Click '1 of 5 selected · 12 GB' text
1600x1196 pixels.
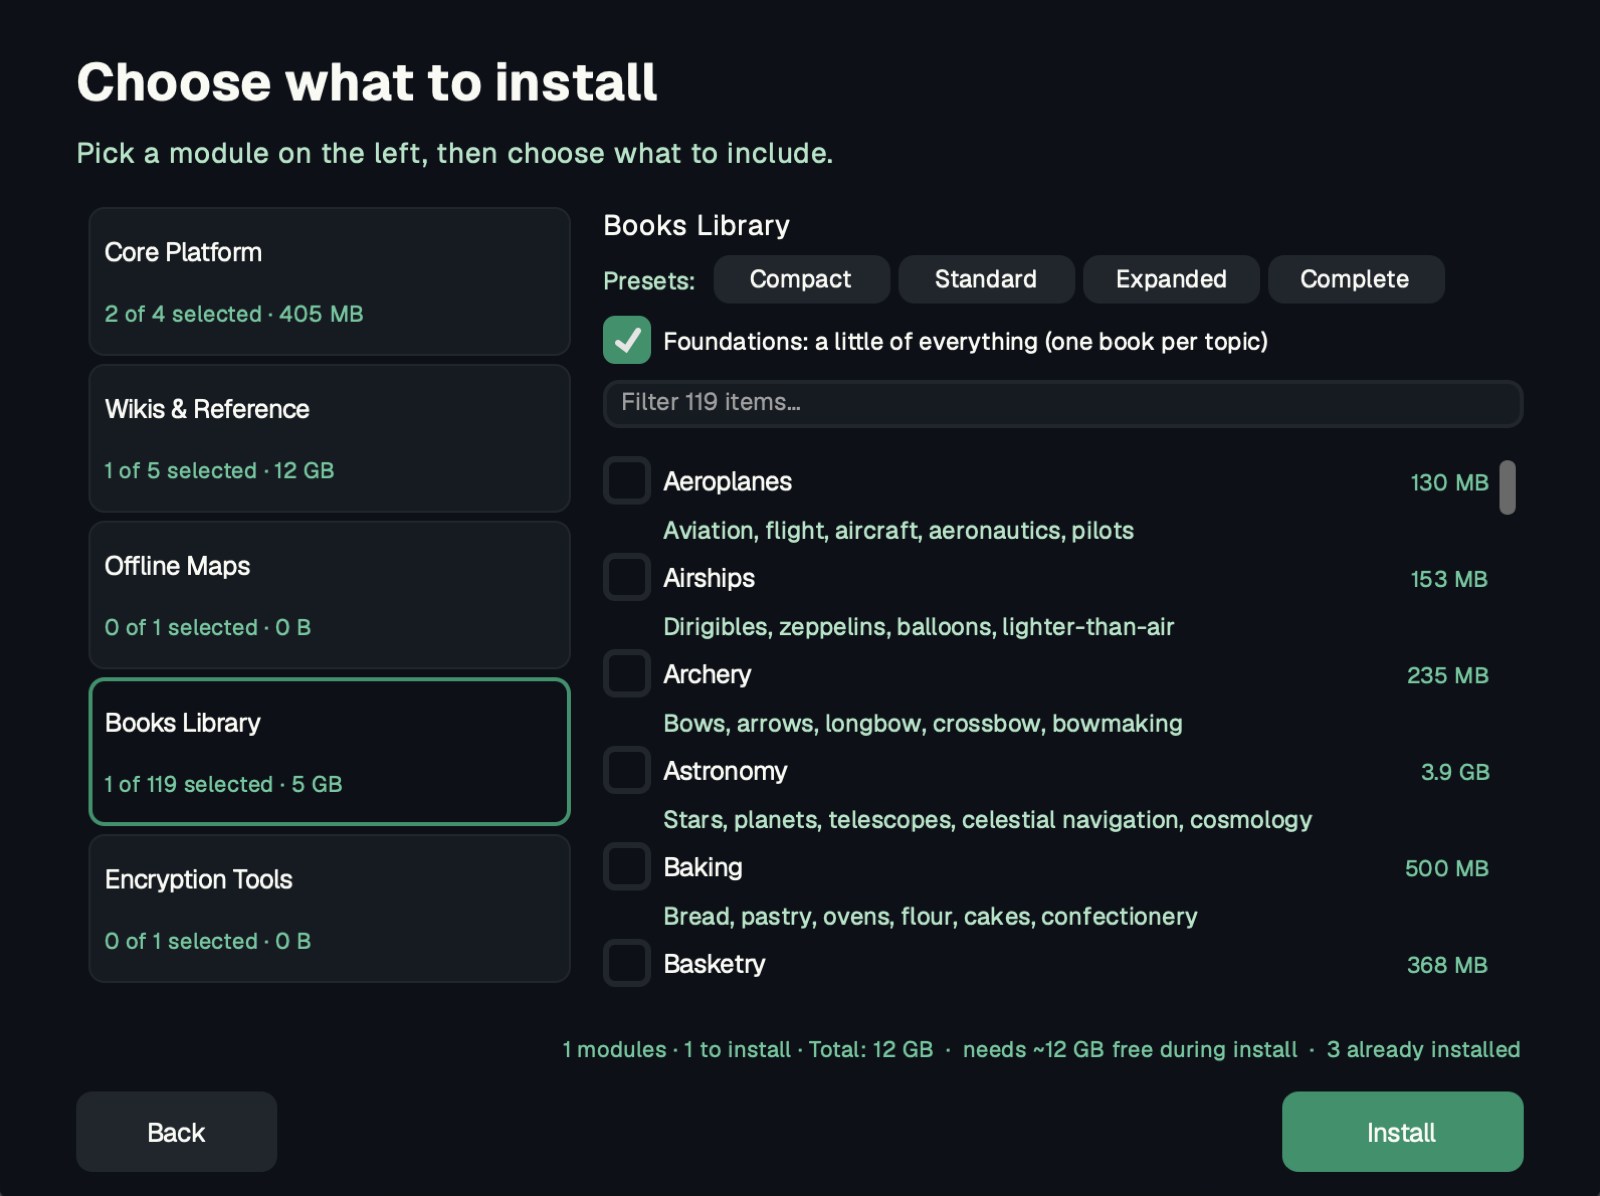[219, 471]
